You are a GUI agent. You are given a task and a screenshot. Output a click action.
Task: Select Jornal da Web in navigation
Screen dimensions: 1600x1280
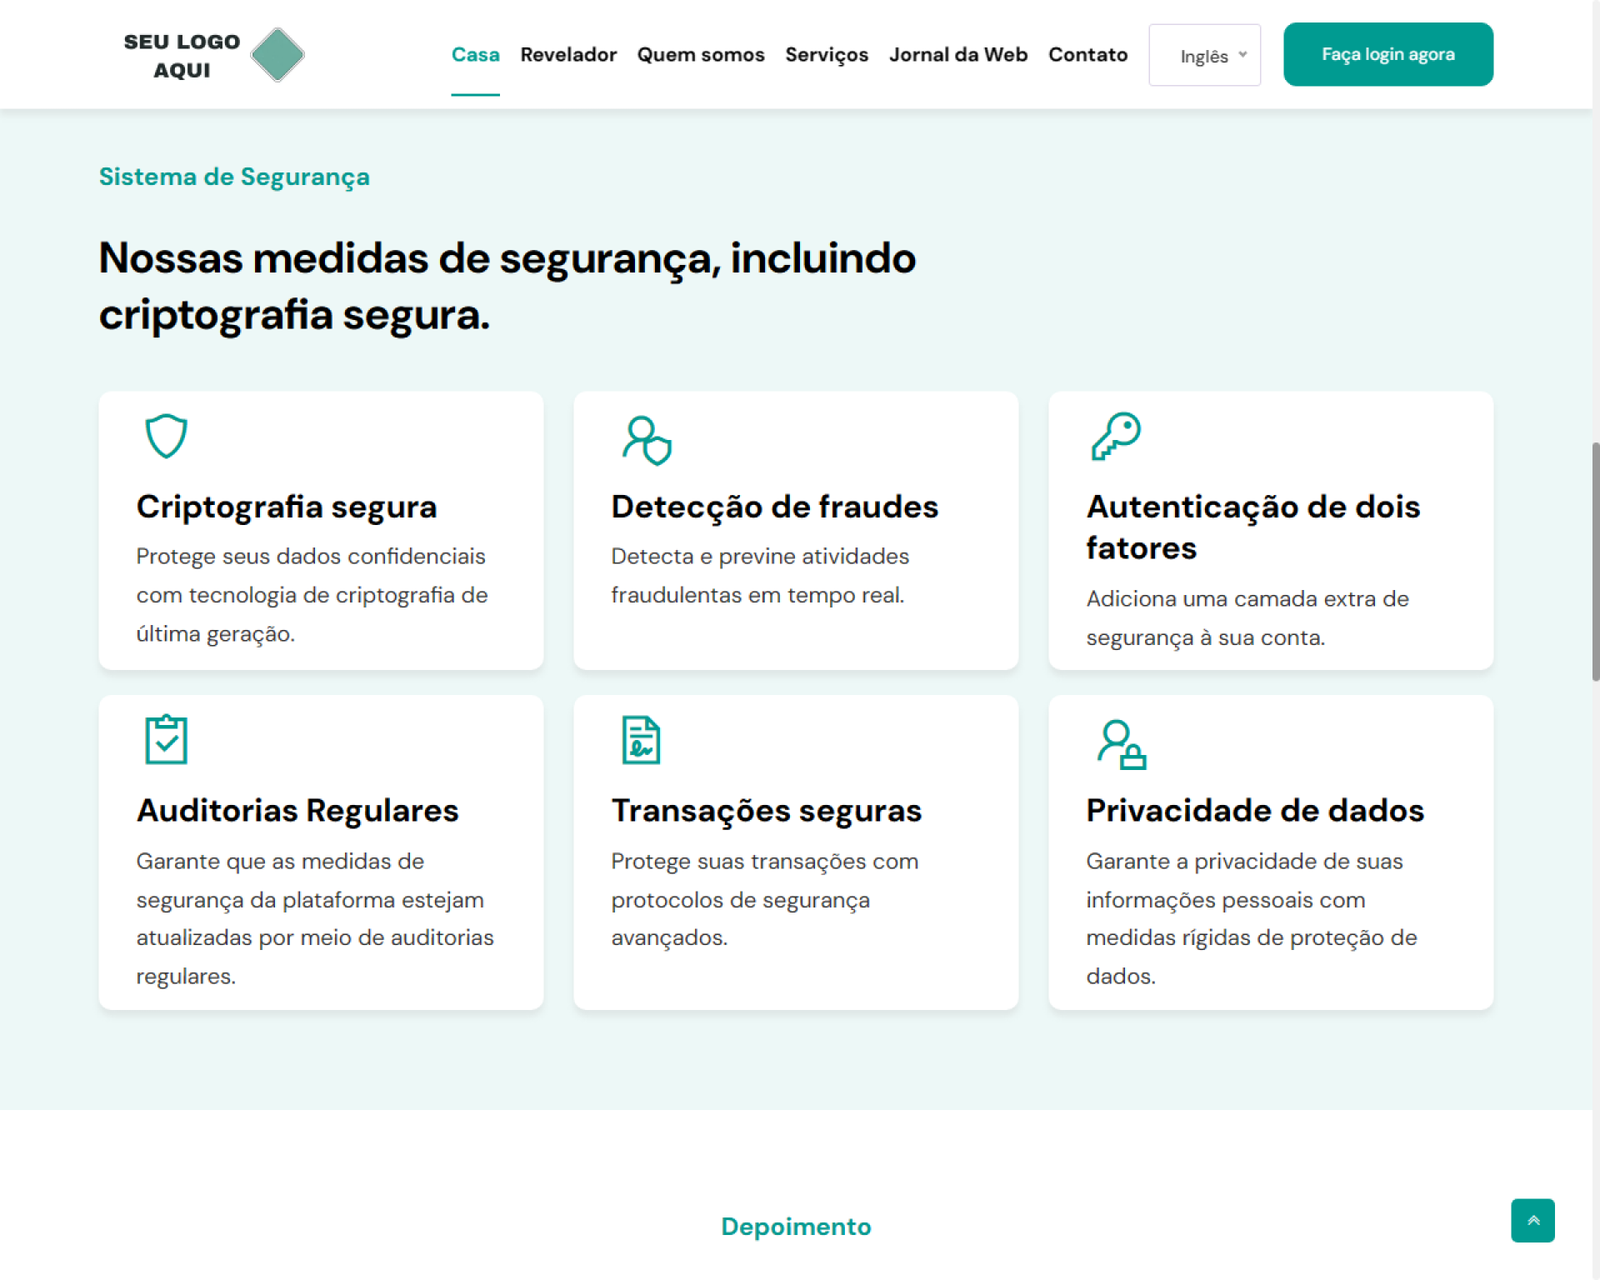pos(958,55)
